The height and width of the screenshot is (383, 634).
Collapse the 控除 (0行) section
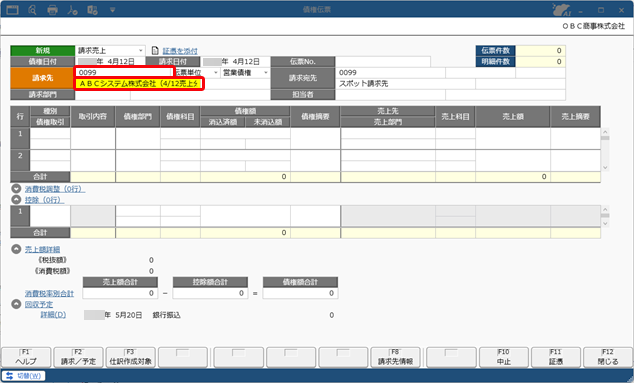(16, 199)
